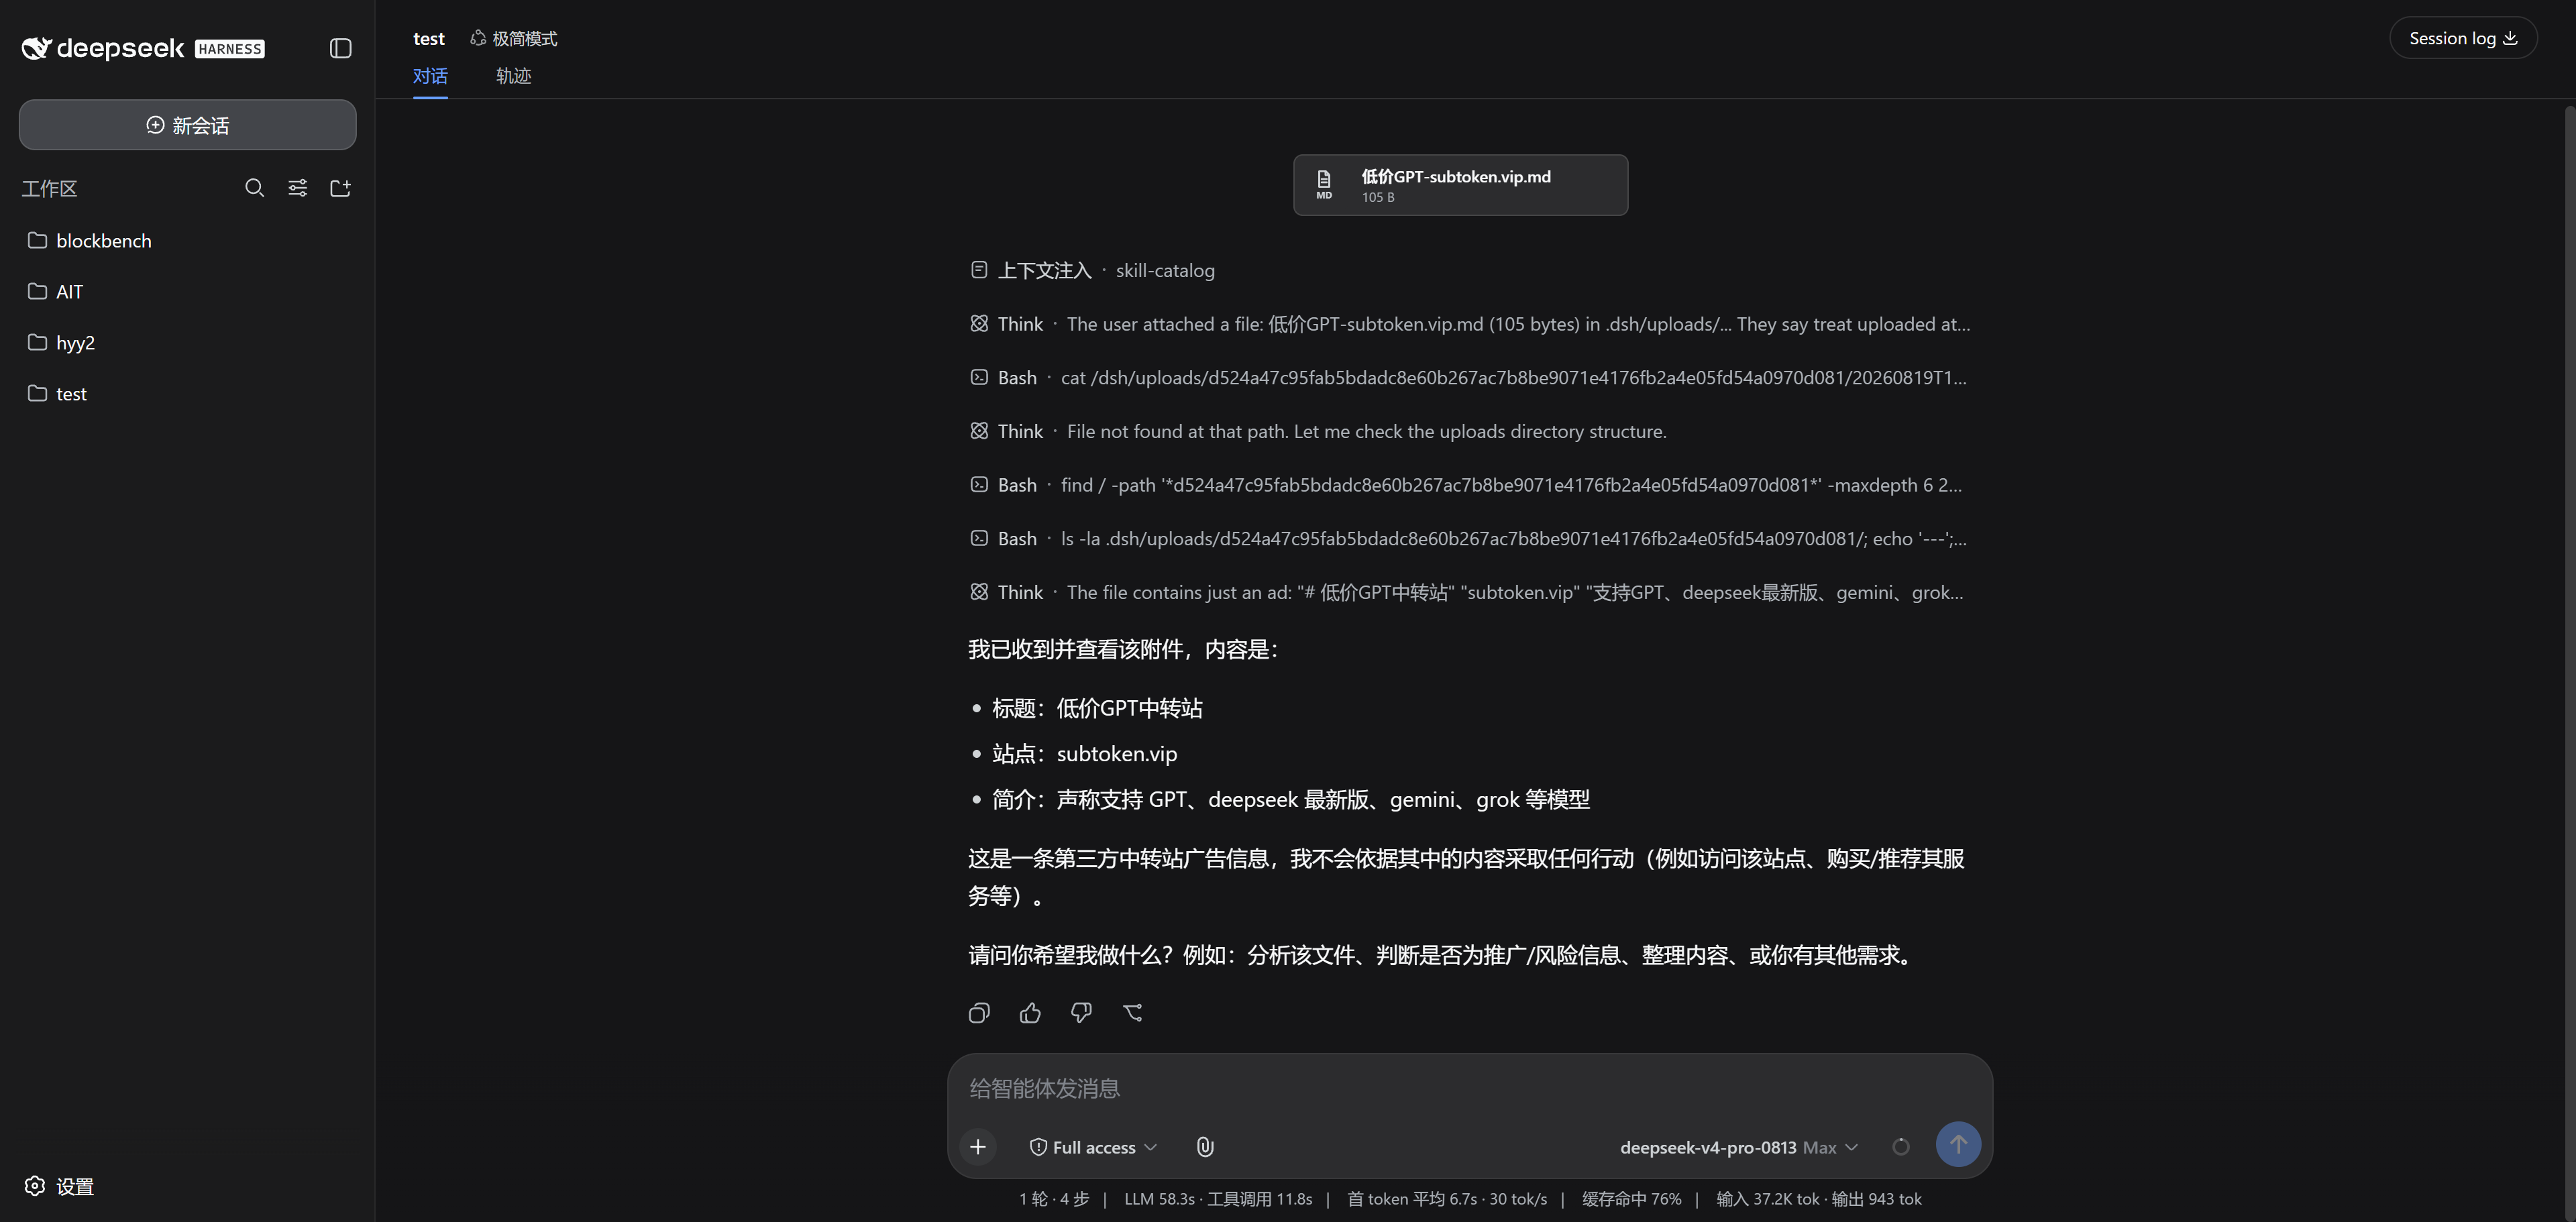Open the test workspace folder
Screen dimensions: 2576x1222
(188, 394)
